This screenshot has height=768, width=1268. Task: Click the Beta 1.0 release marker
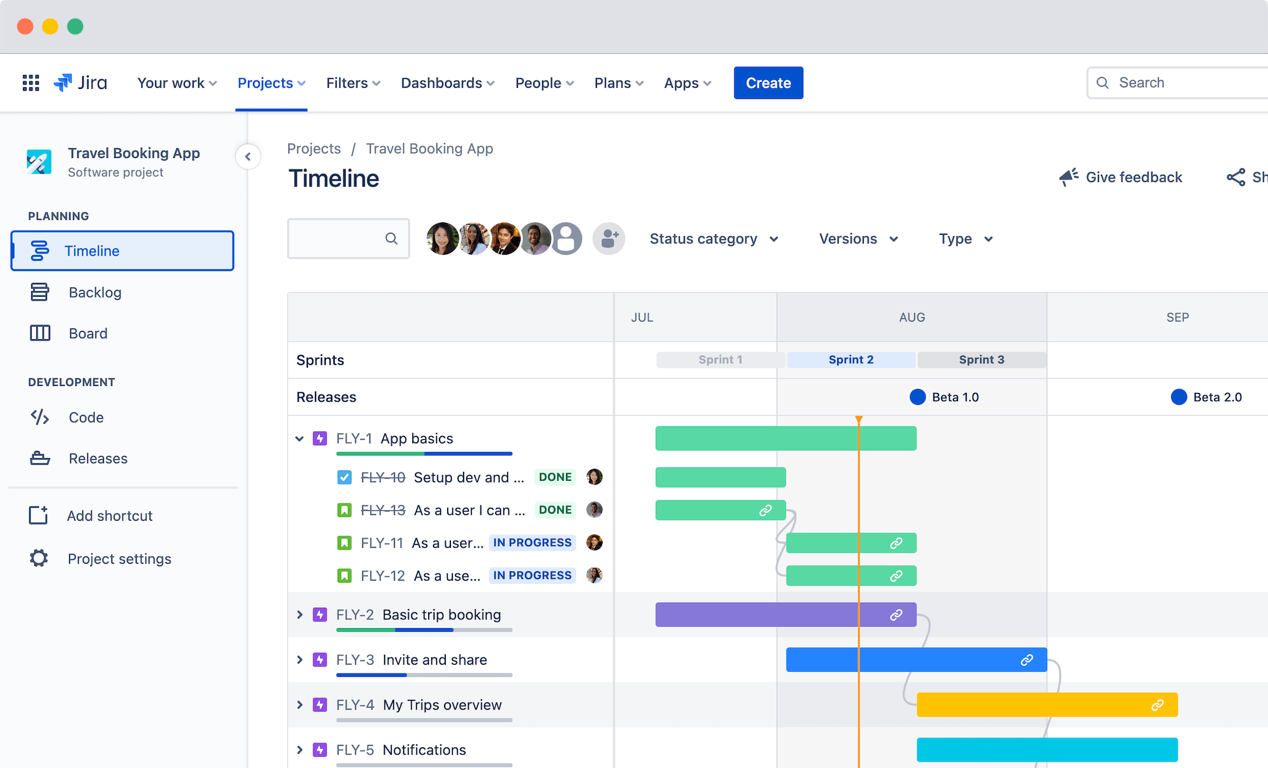pos(918,396)
